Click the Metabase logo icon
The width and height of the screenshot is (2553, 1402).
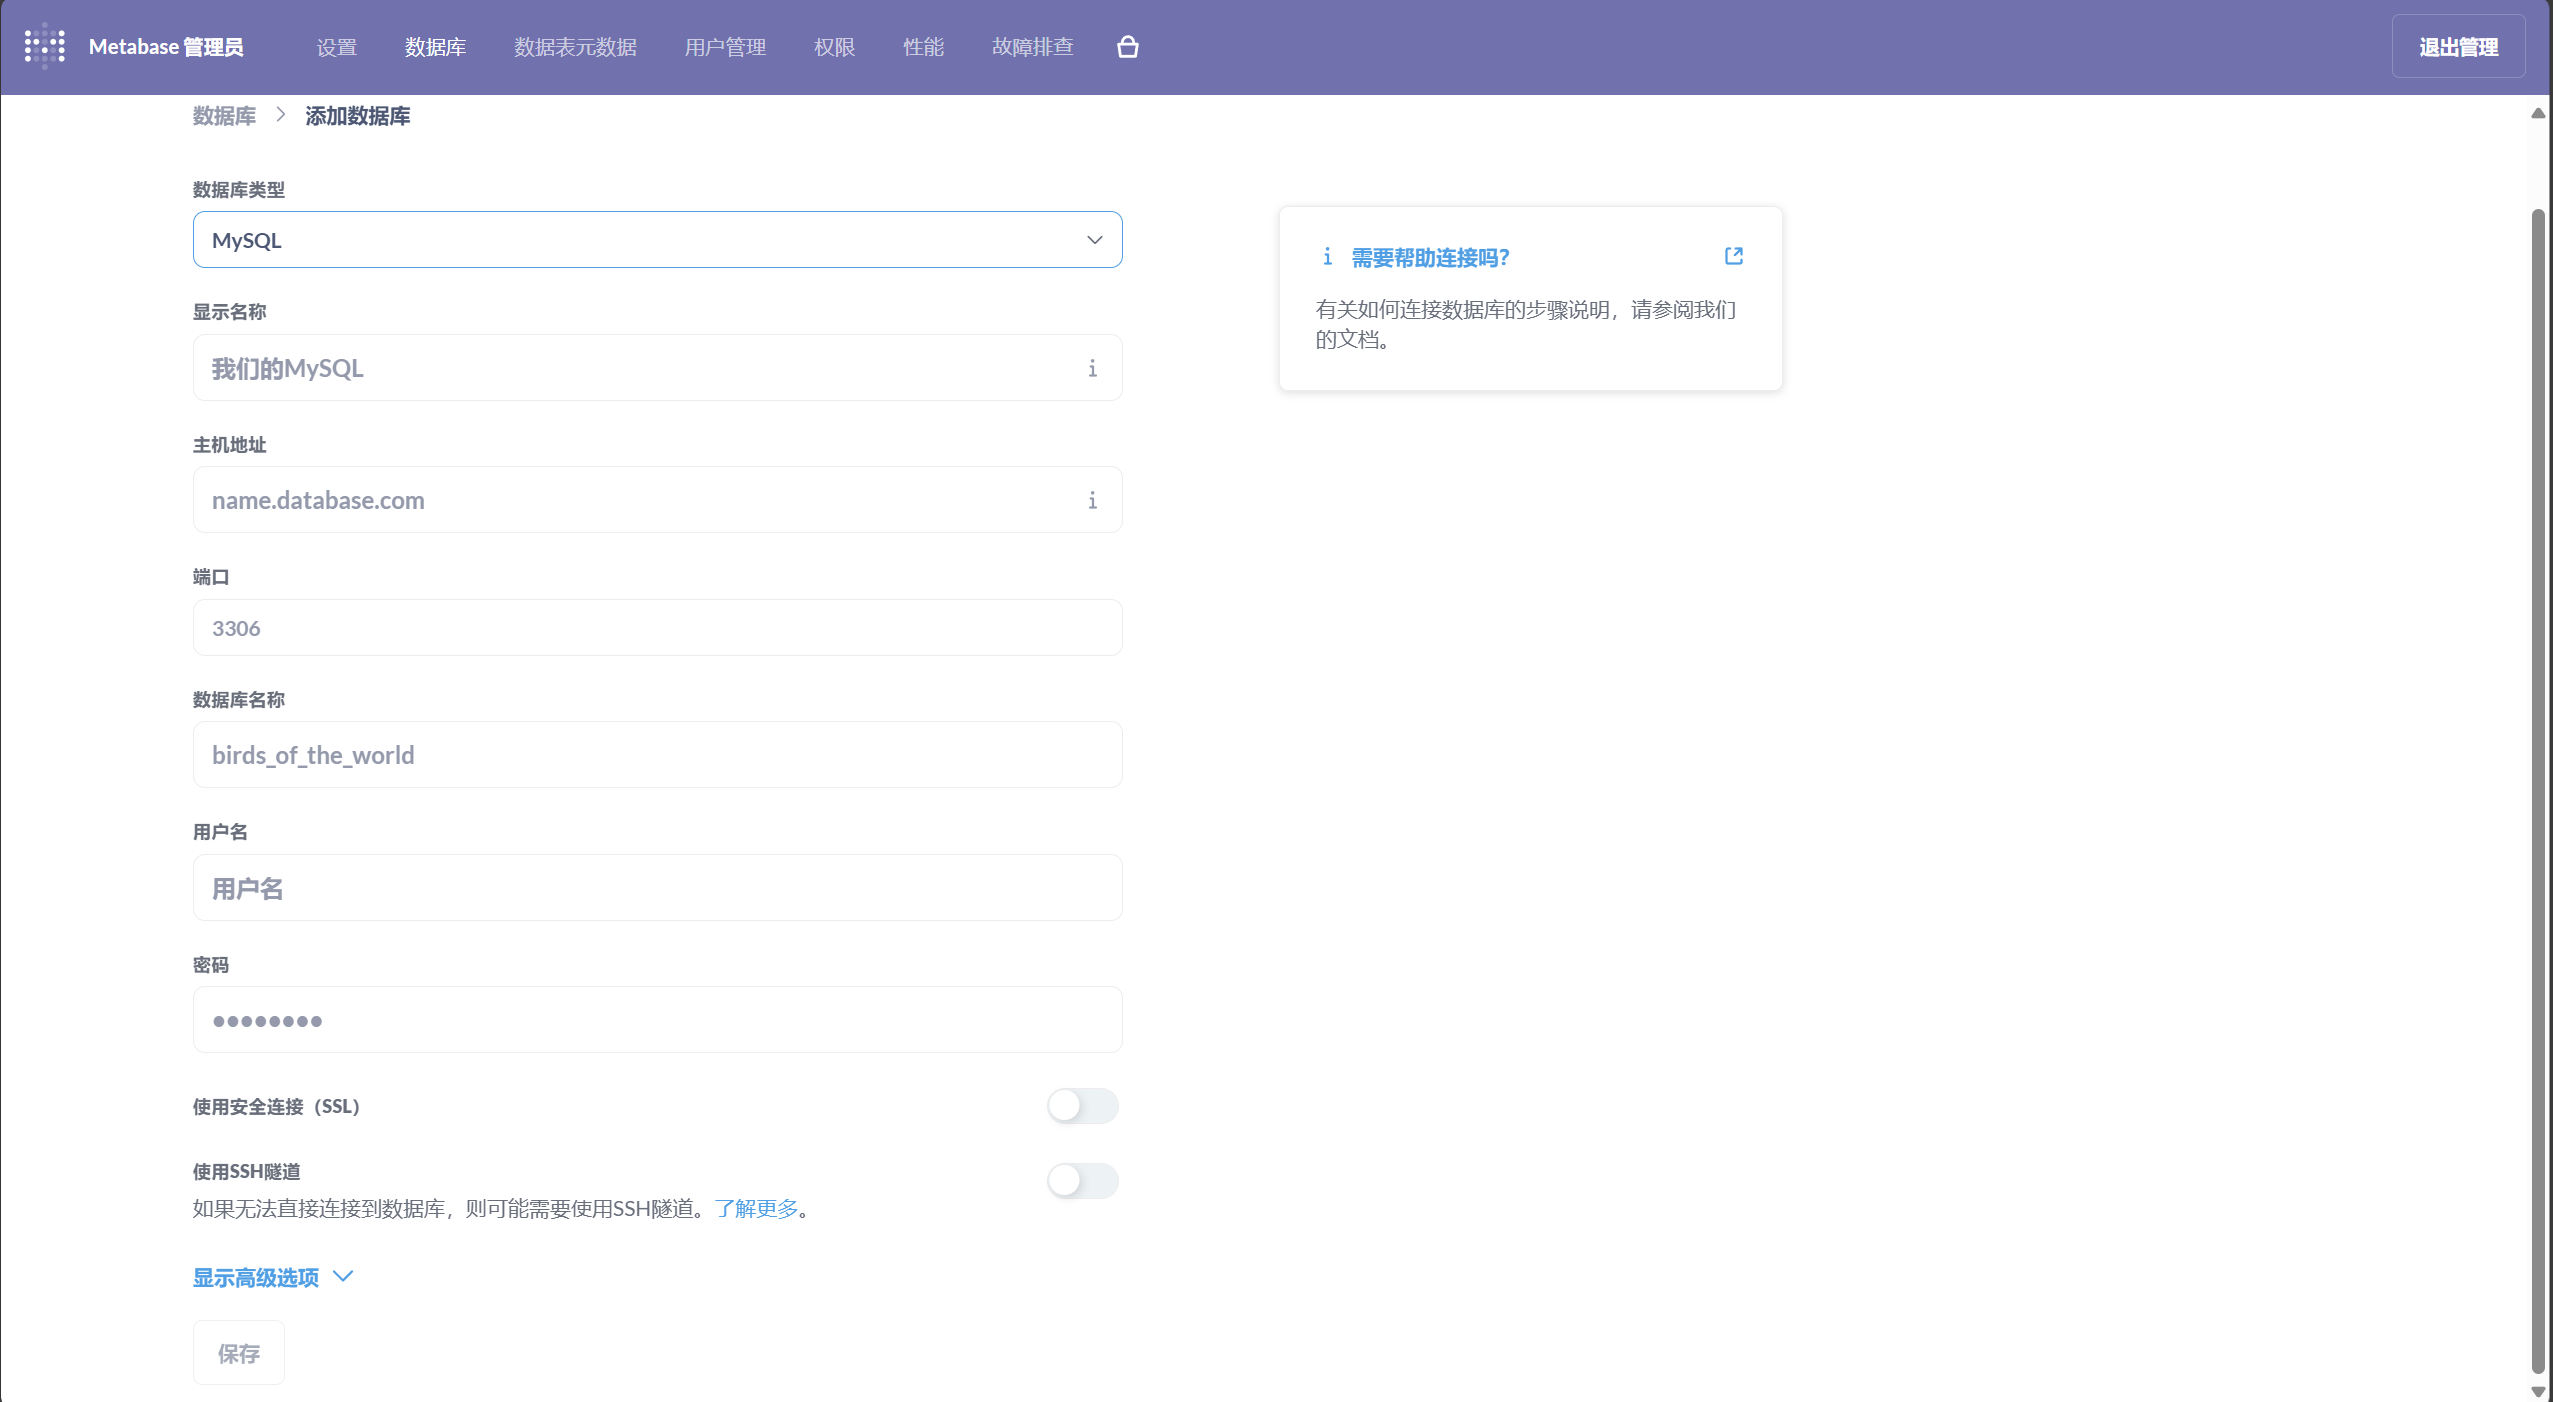coord(45,46)
